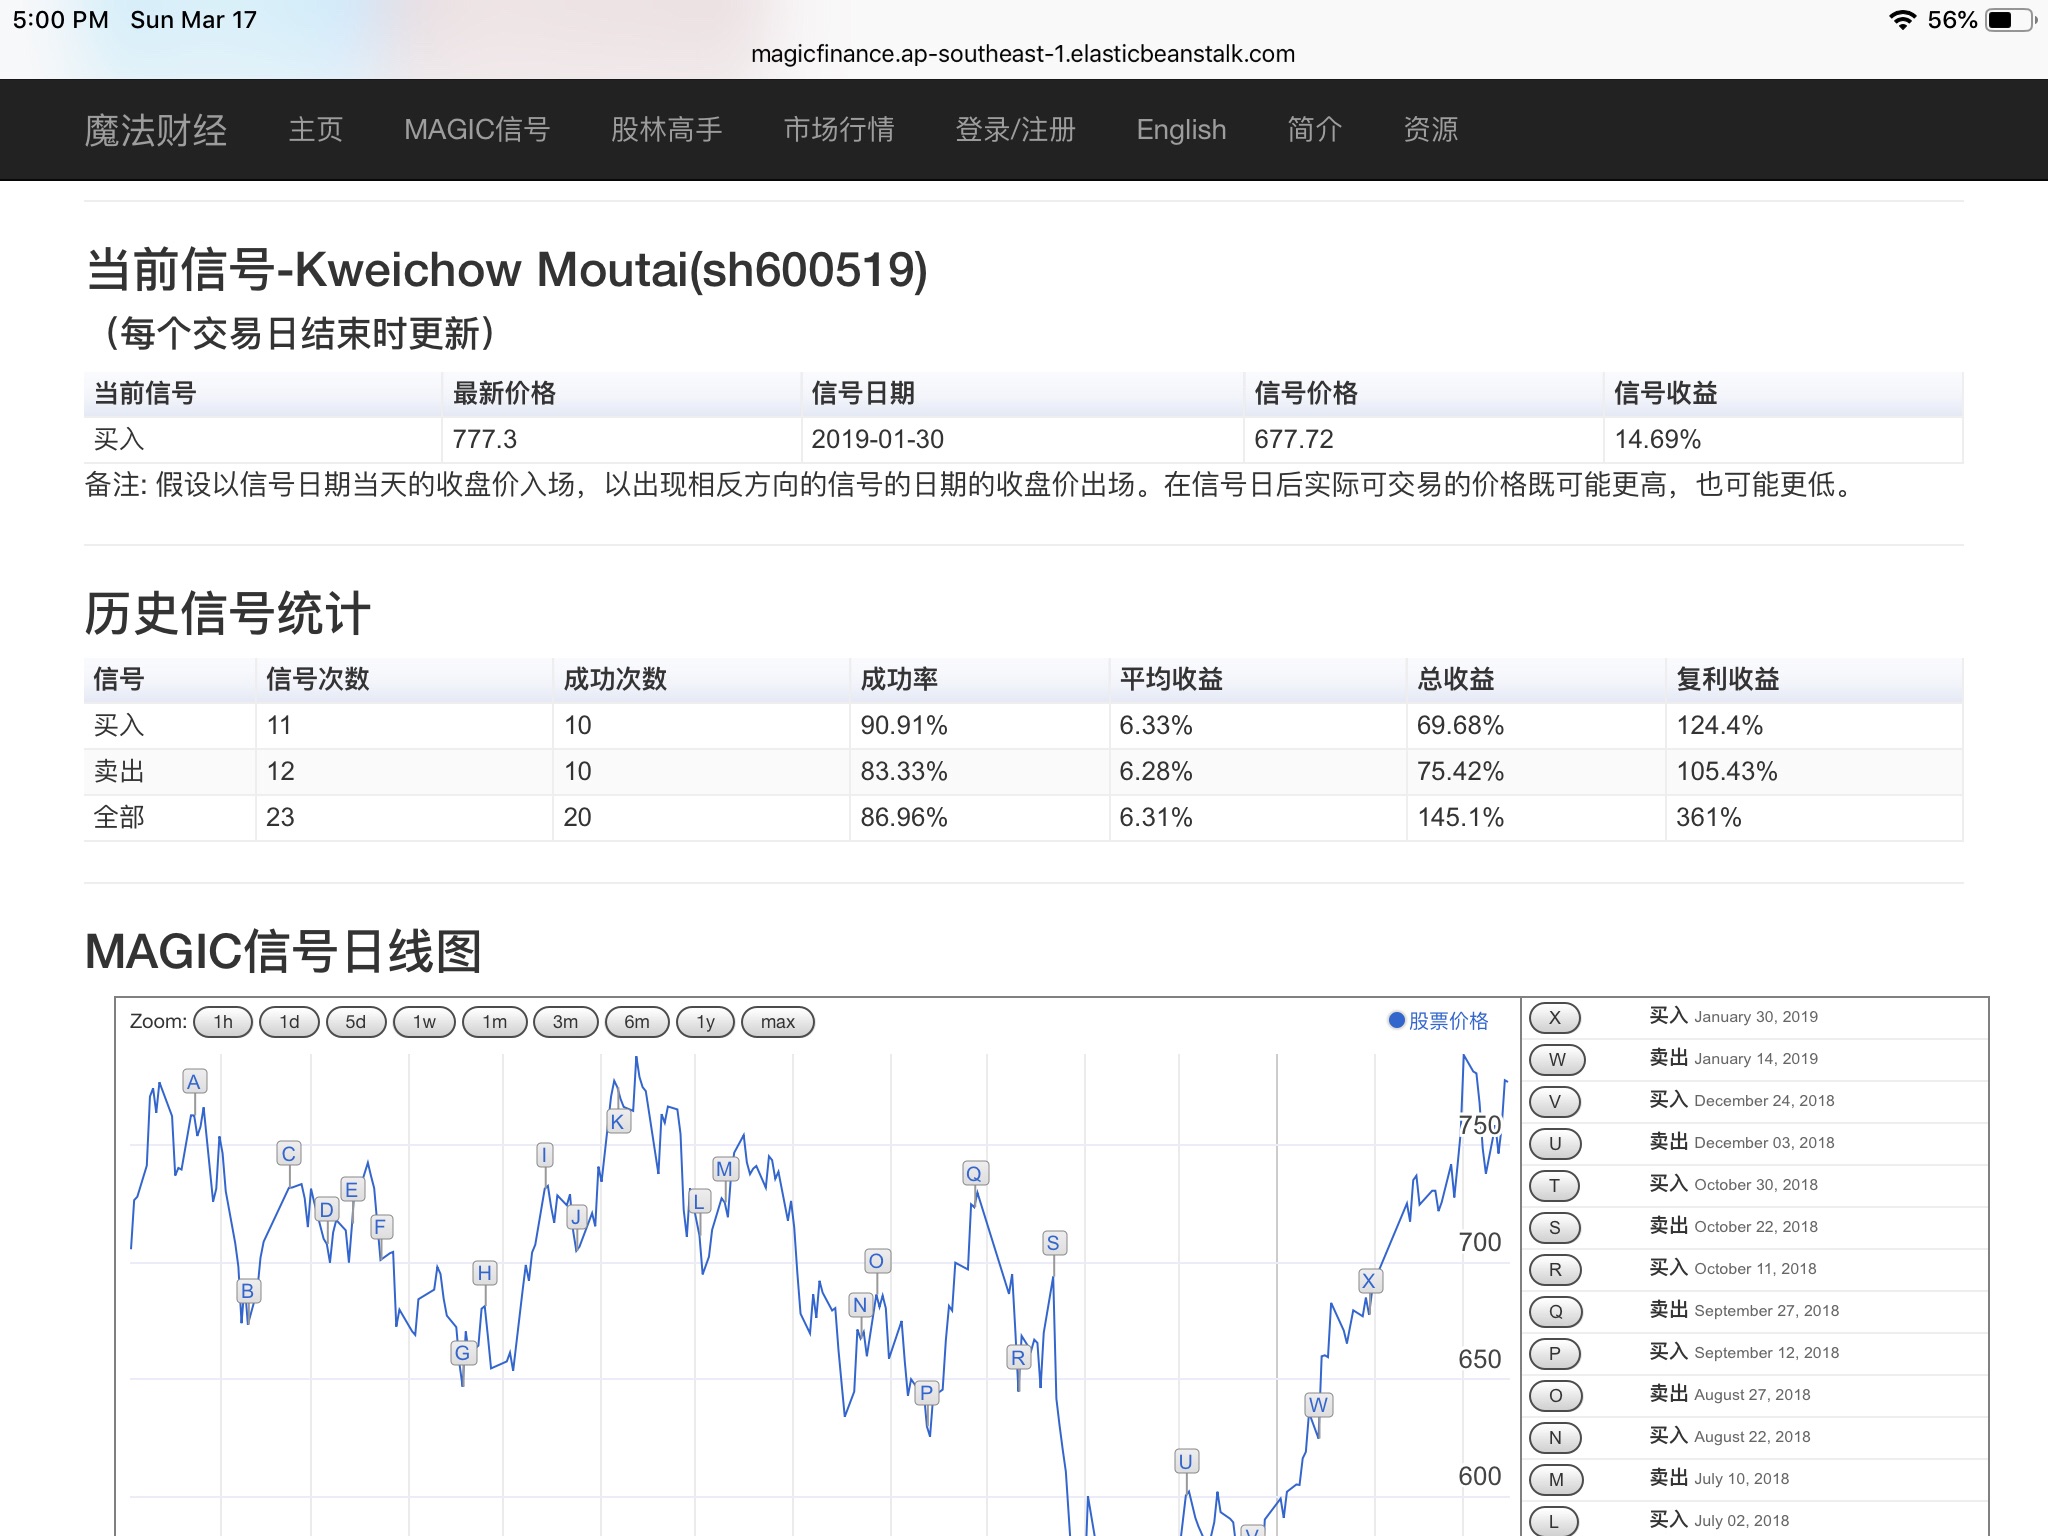Click chart flag marker W
The height and width of the screenshot is (1536, 2048).
(x=1318, y=1405)
